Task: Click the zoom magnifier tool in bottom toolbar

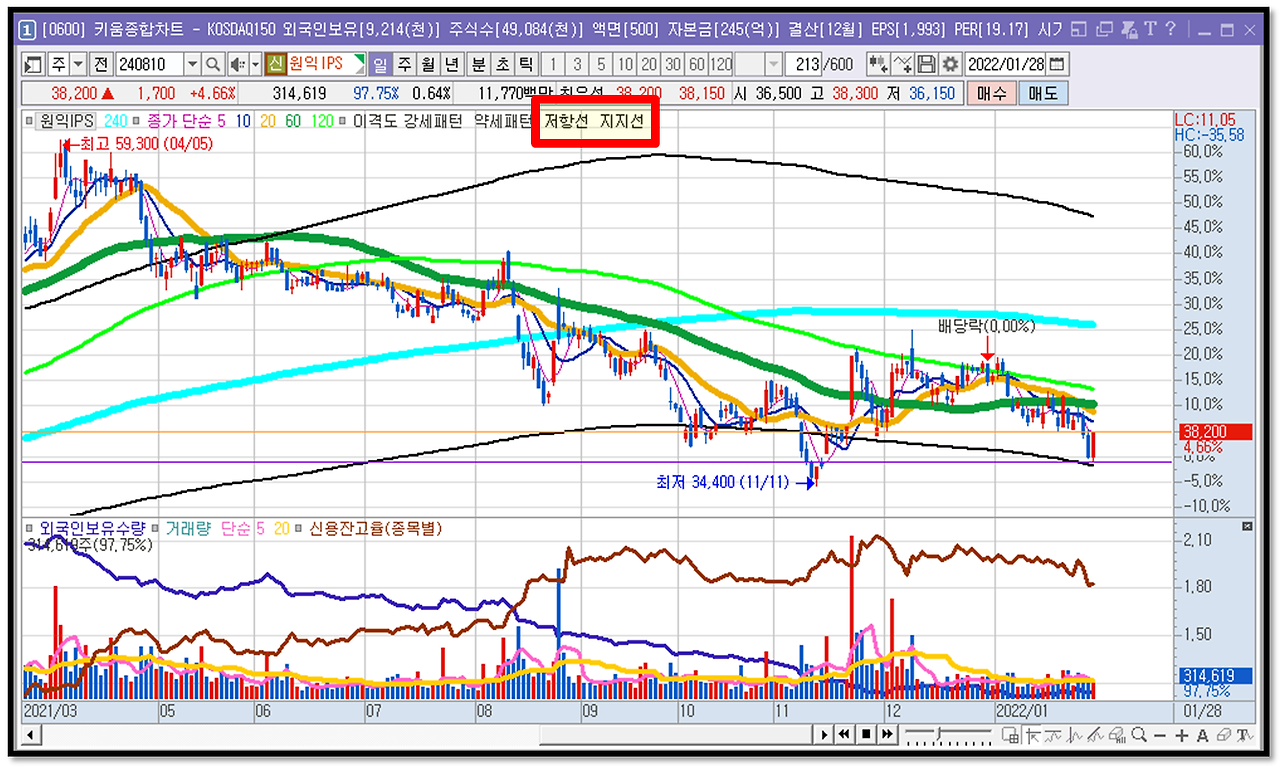Action: click(1139, 735)
